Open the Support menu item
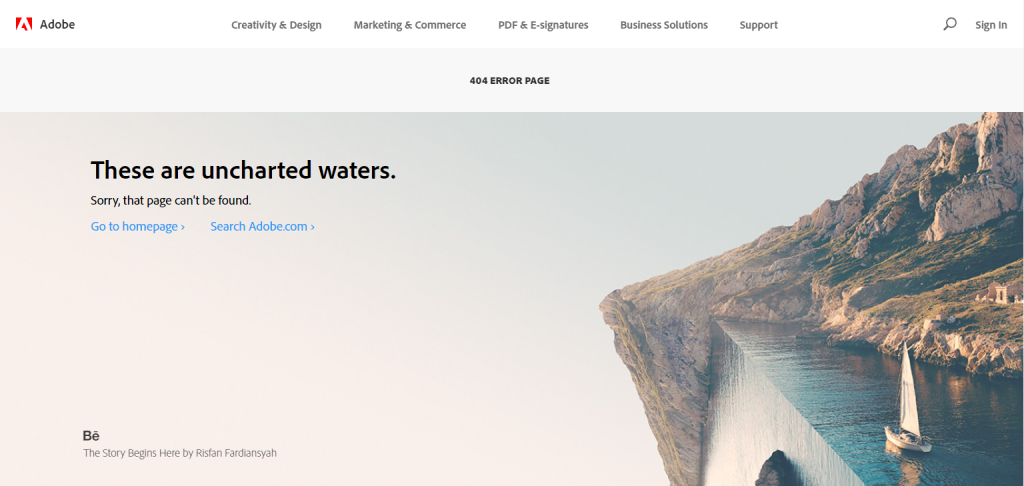 [x=758, y=25]
